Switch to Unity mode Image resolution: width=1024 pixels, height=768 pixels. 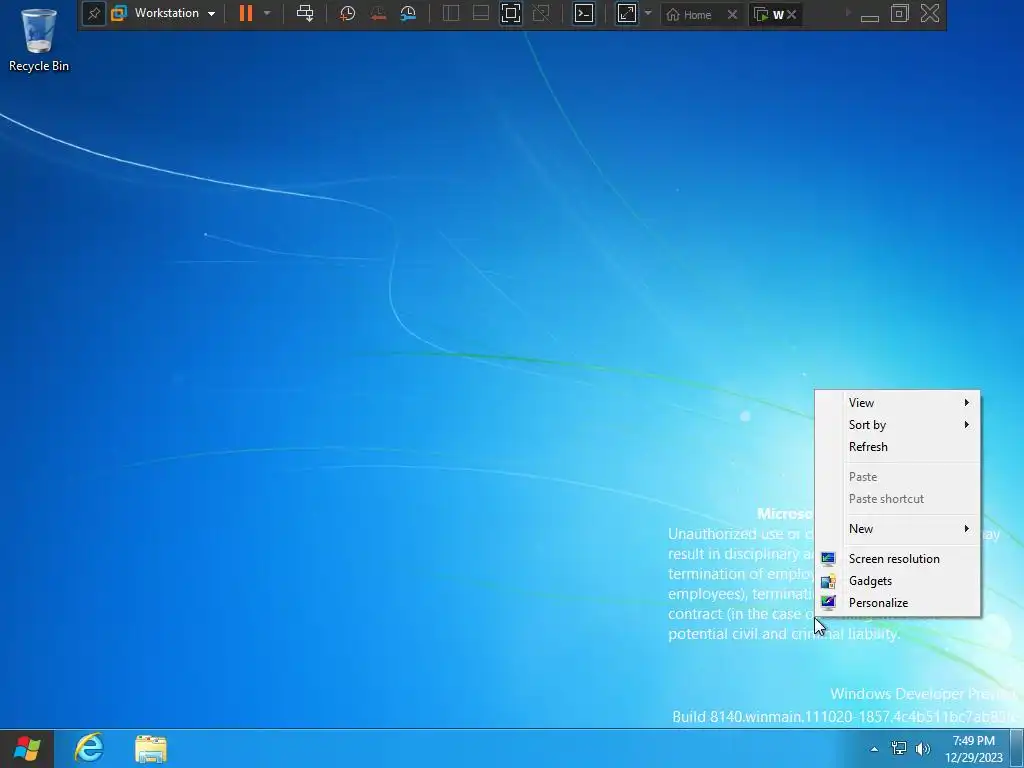[x=541, y=13]
